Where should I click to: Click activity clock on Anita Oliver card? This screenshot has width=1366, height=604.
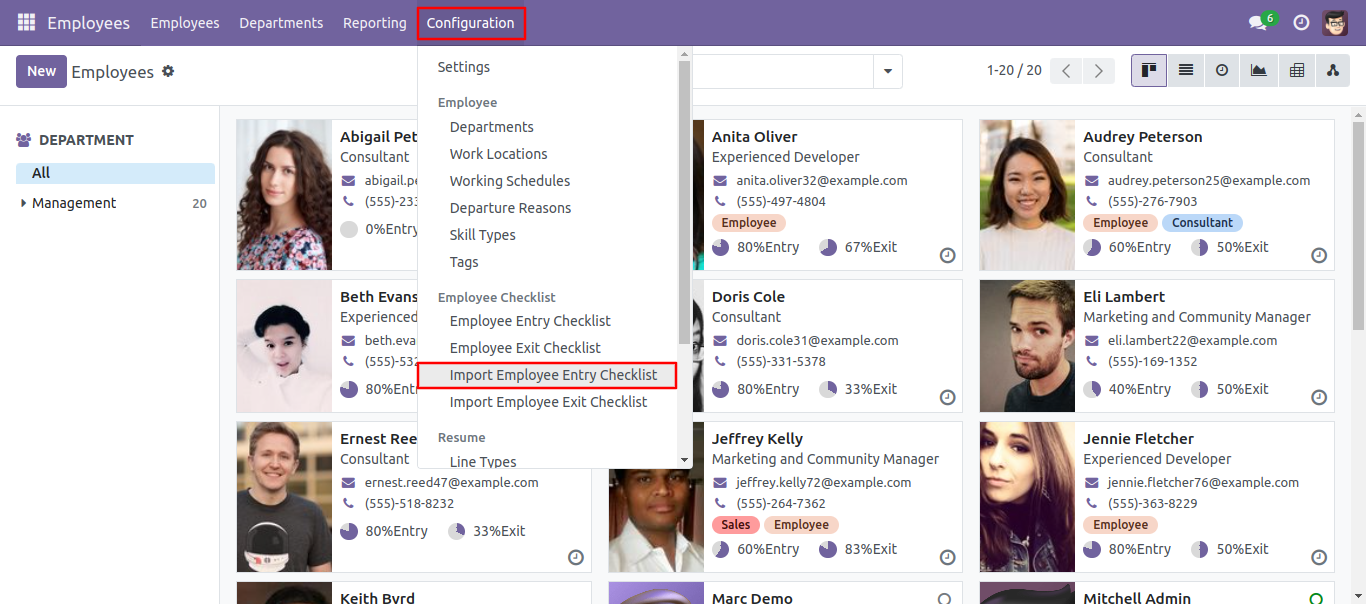(x=947, y=255)
